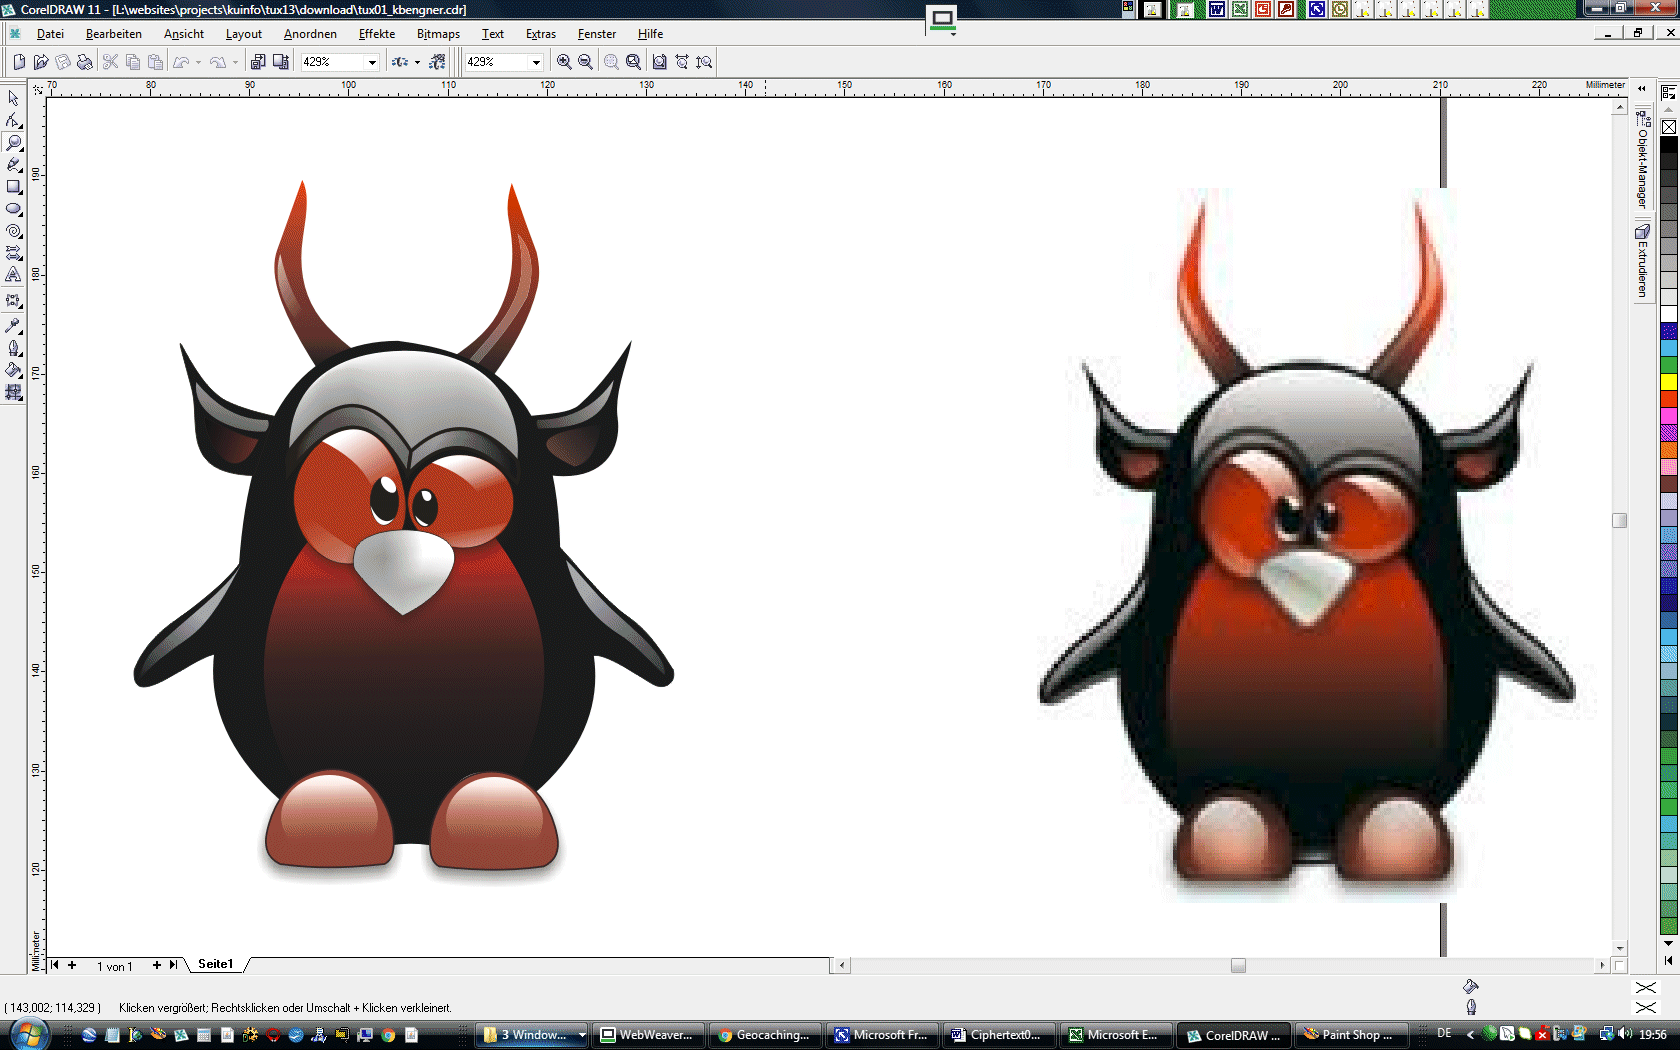
Task: Open a file via toolbar icon
Action: pos(41,62)
